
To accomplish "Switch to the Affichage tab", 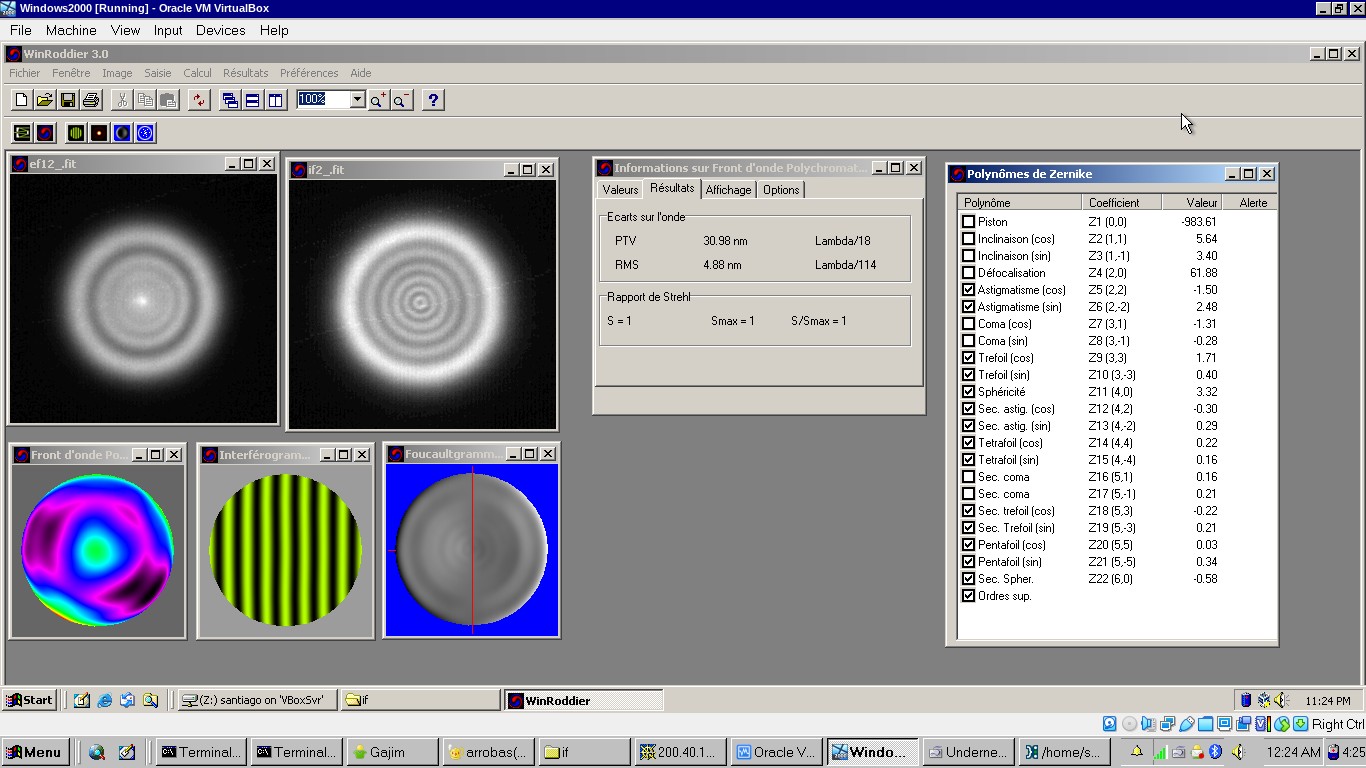I will pos(728,190).
